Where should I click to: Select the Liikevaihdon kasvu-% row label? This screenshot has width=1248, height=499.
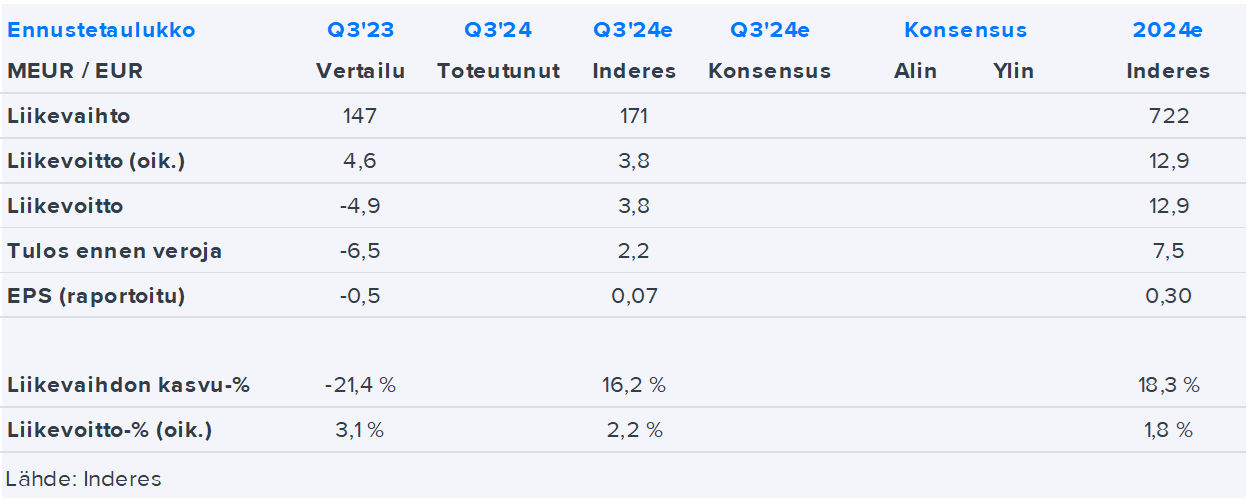(128, 385)
